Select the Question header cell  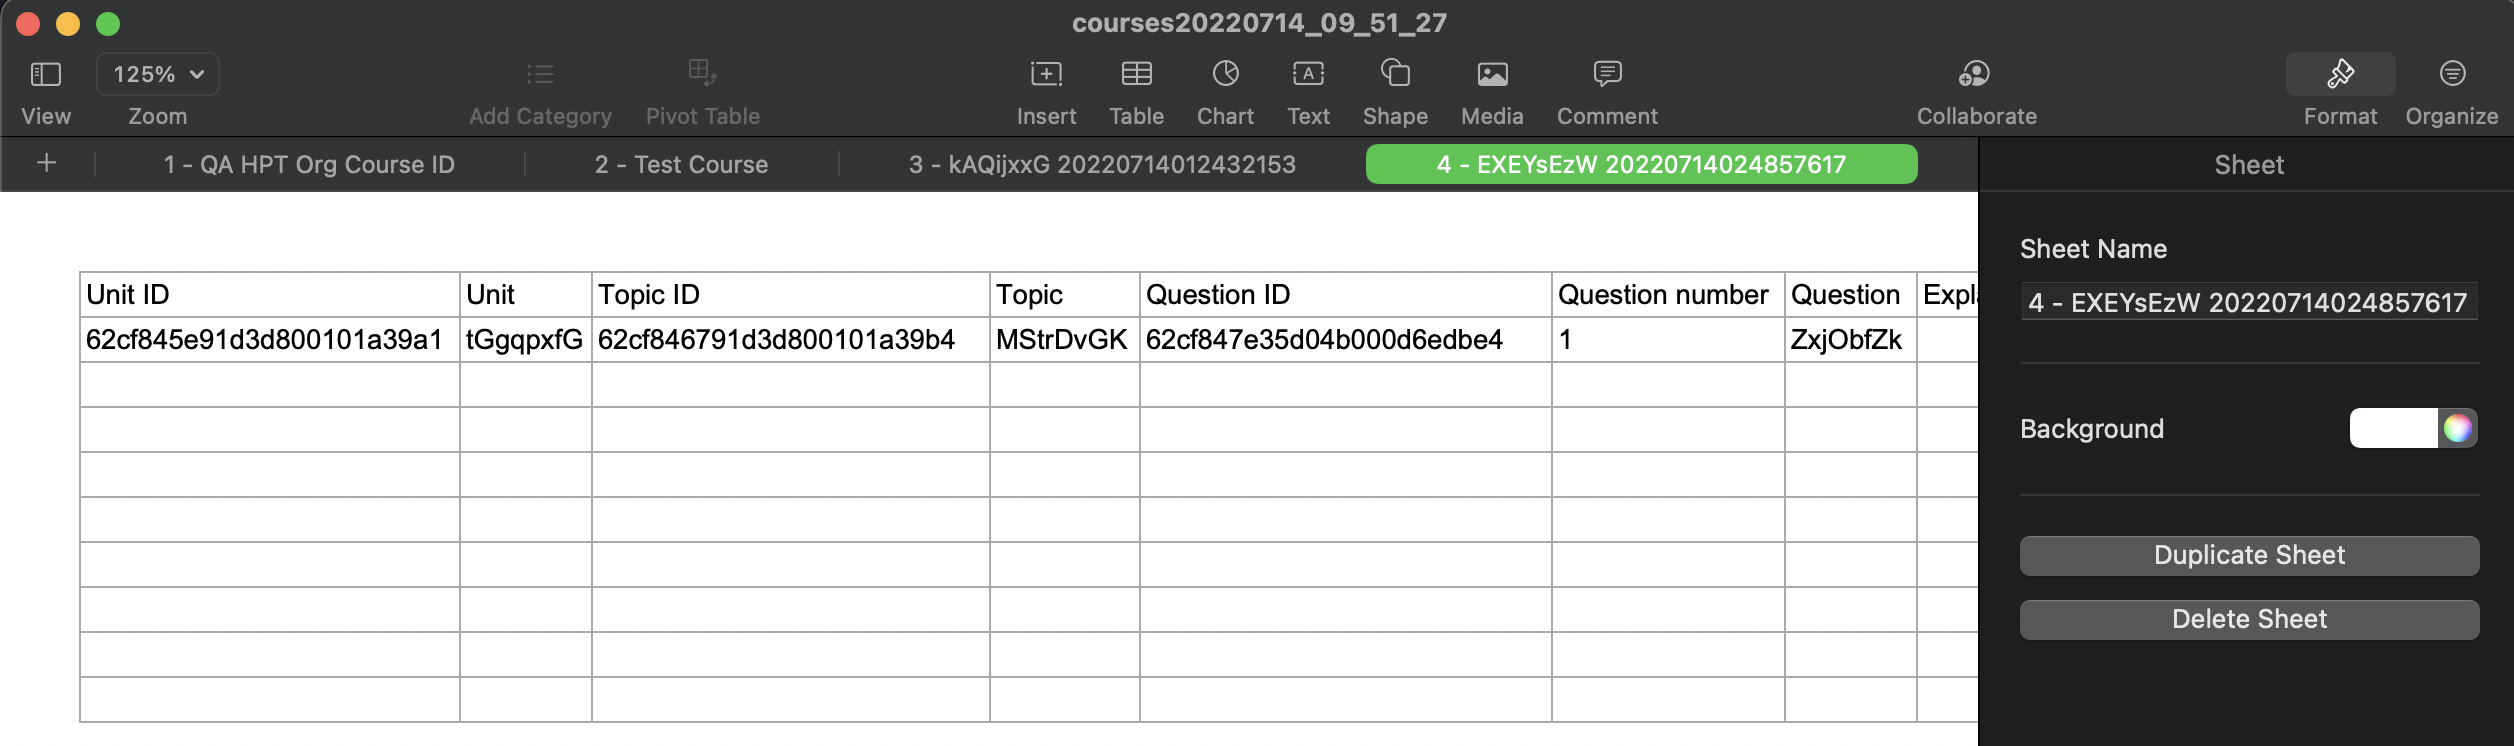[1851, 295]
